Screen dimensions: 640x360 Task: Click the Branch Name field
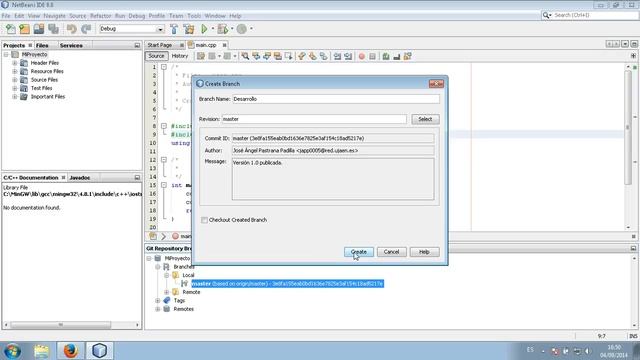pos(336,99)
